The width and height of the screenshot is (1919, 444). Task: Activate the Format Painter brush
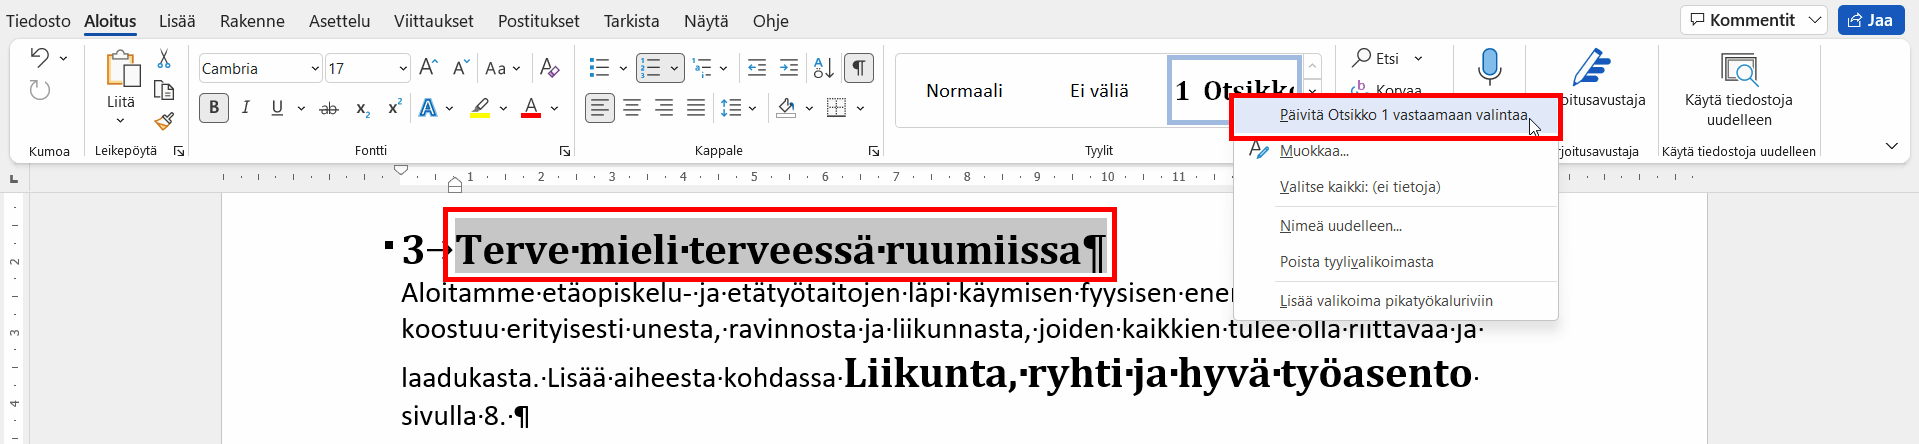tap(164, 121)
